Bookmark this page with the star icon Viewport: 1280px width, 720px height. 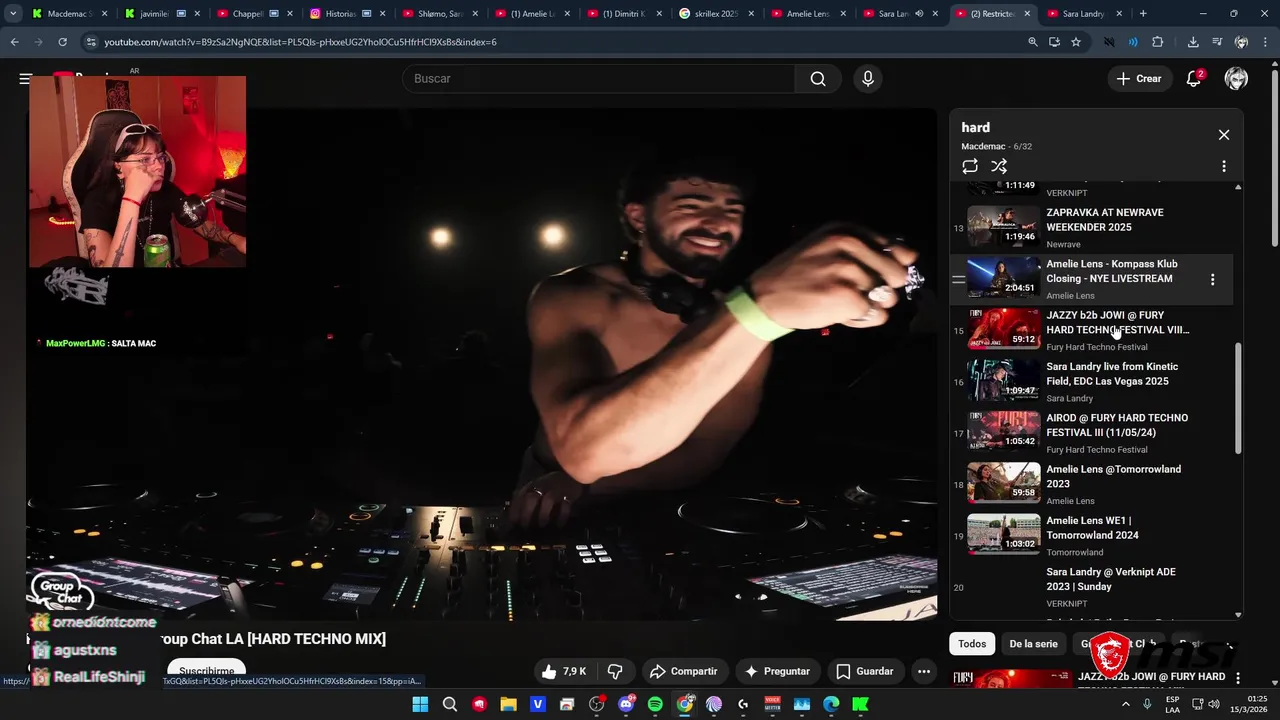(1076, 42)
